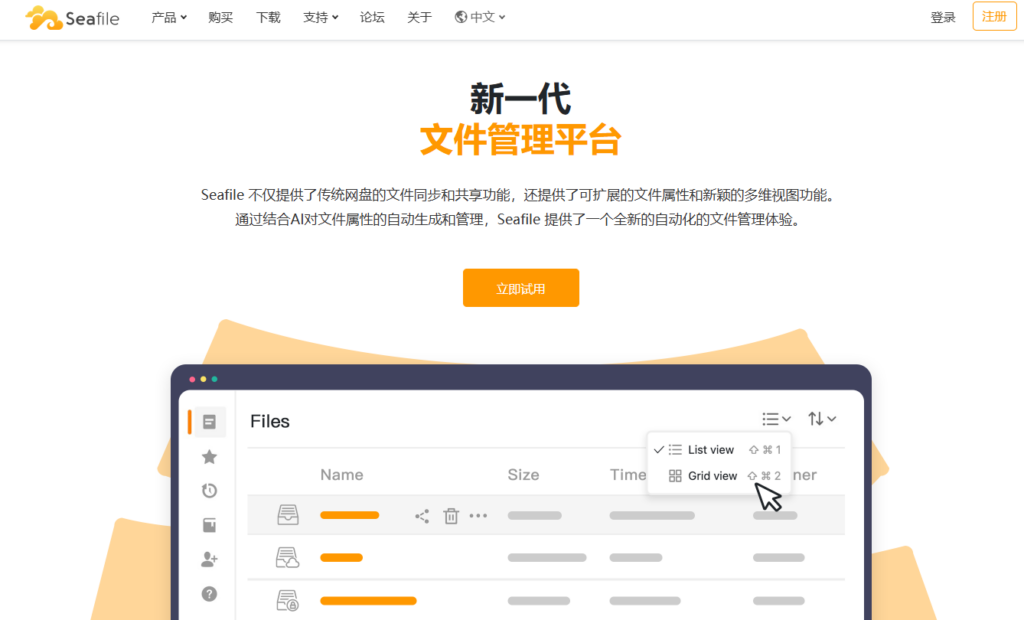
Task: Choose the Grid view option
Action: [x=718, y=476]
